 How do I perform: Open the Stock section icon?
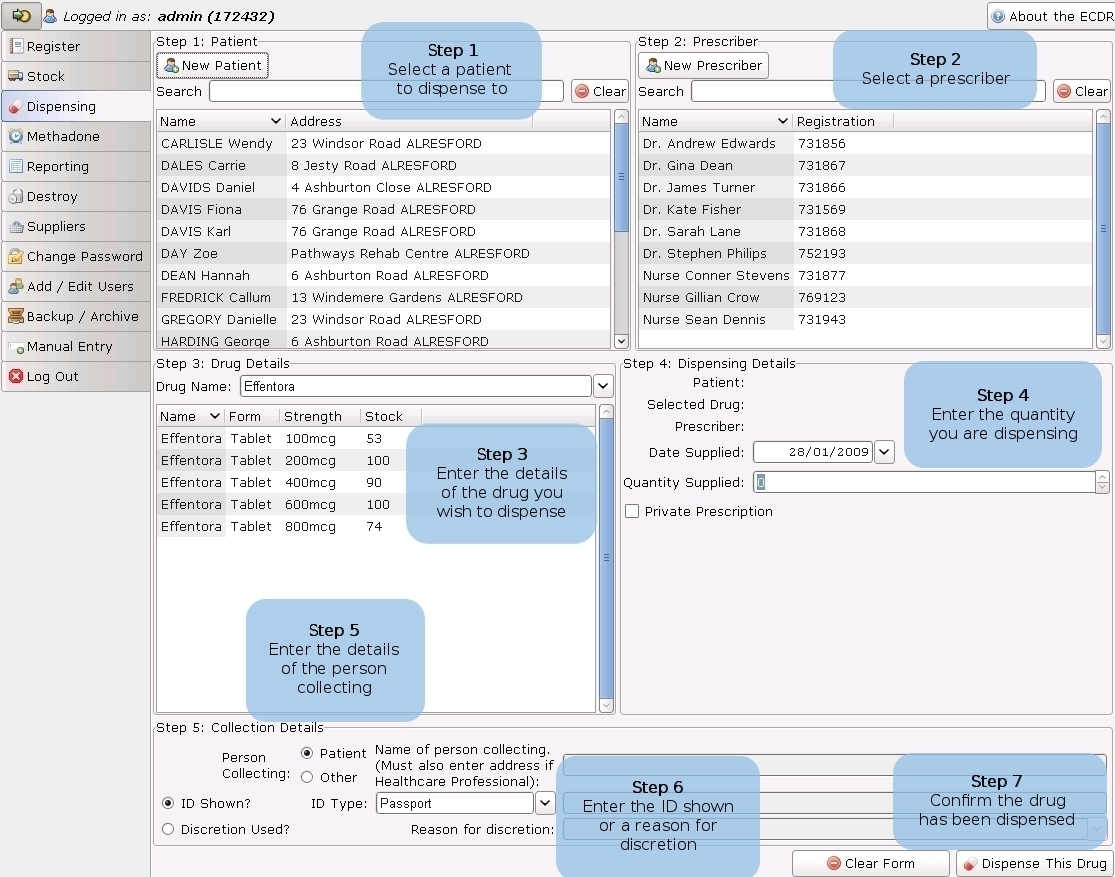point(16,76)
